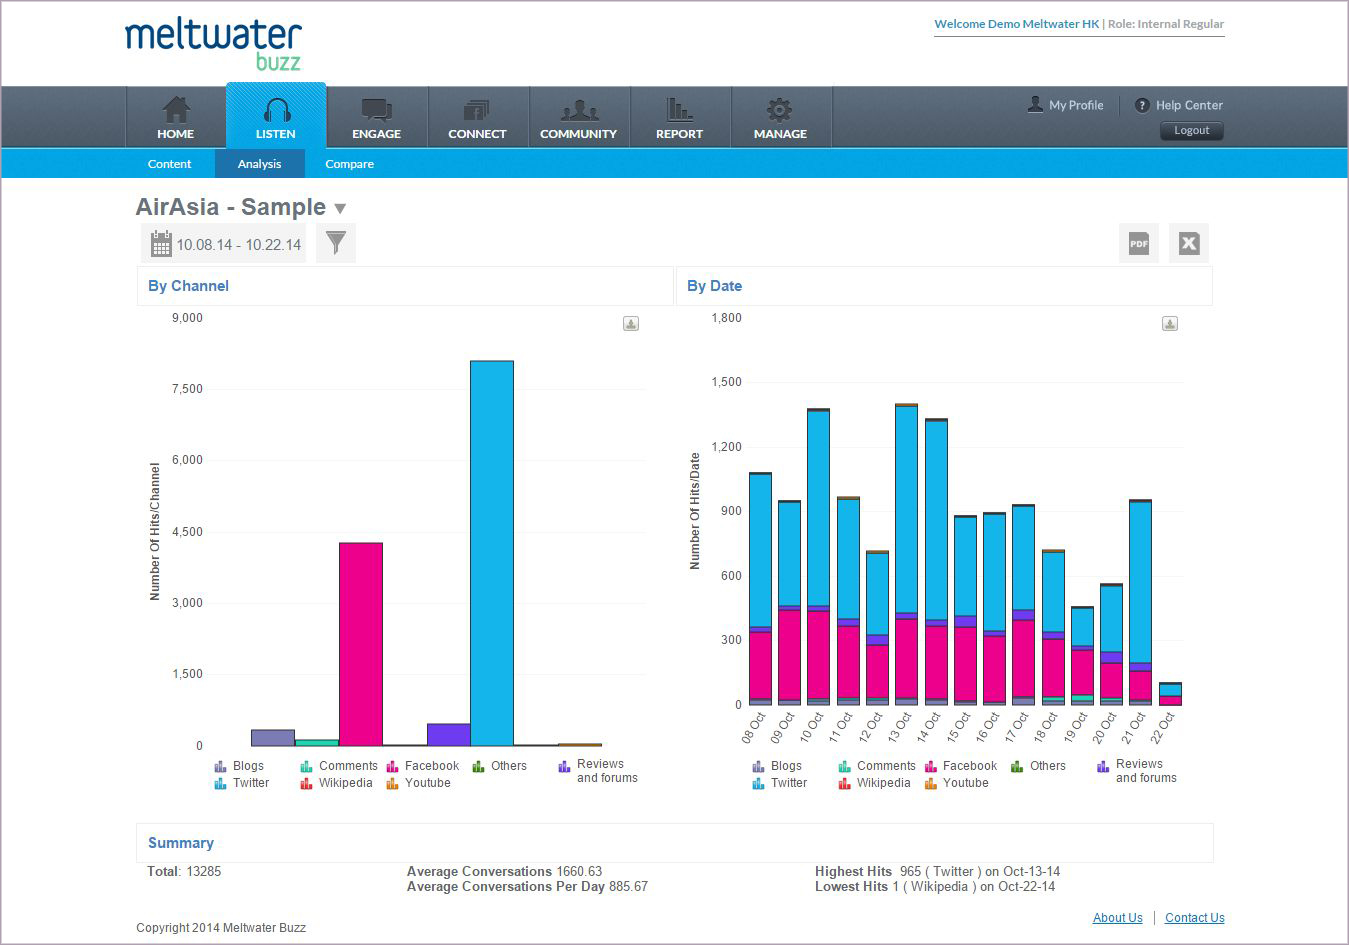The height and width of the screenshot is (945, 1349).
Task: Expand the AirAsia - Sample dropdown arrow
Action: (x=340, y=209)
